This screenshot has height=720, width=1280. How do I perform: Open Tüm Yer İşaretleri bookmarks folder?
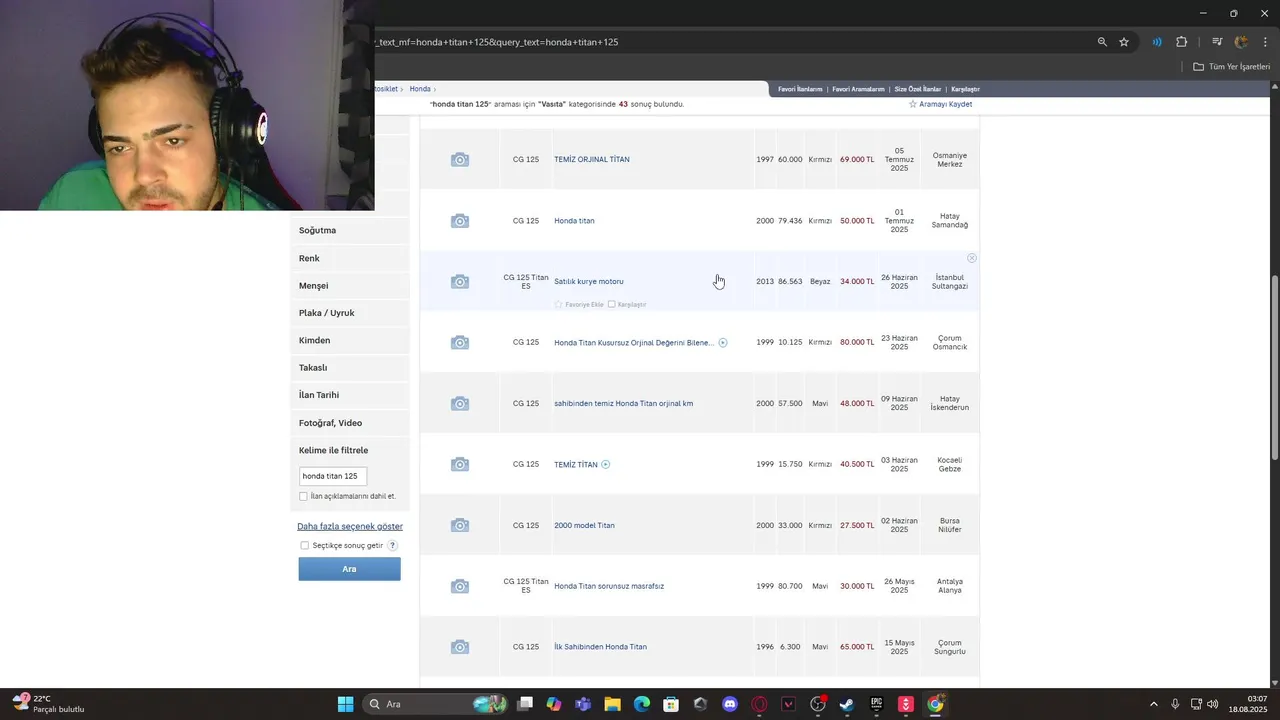point(1231,66)
